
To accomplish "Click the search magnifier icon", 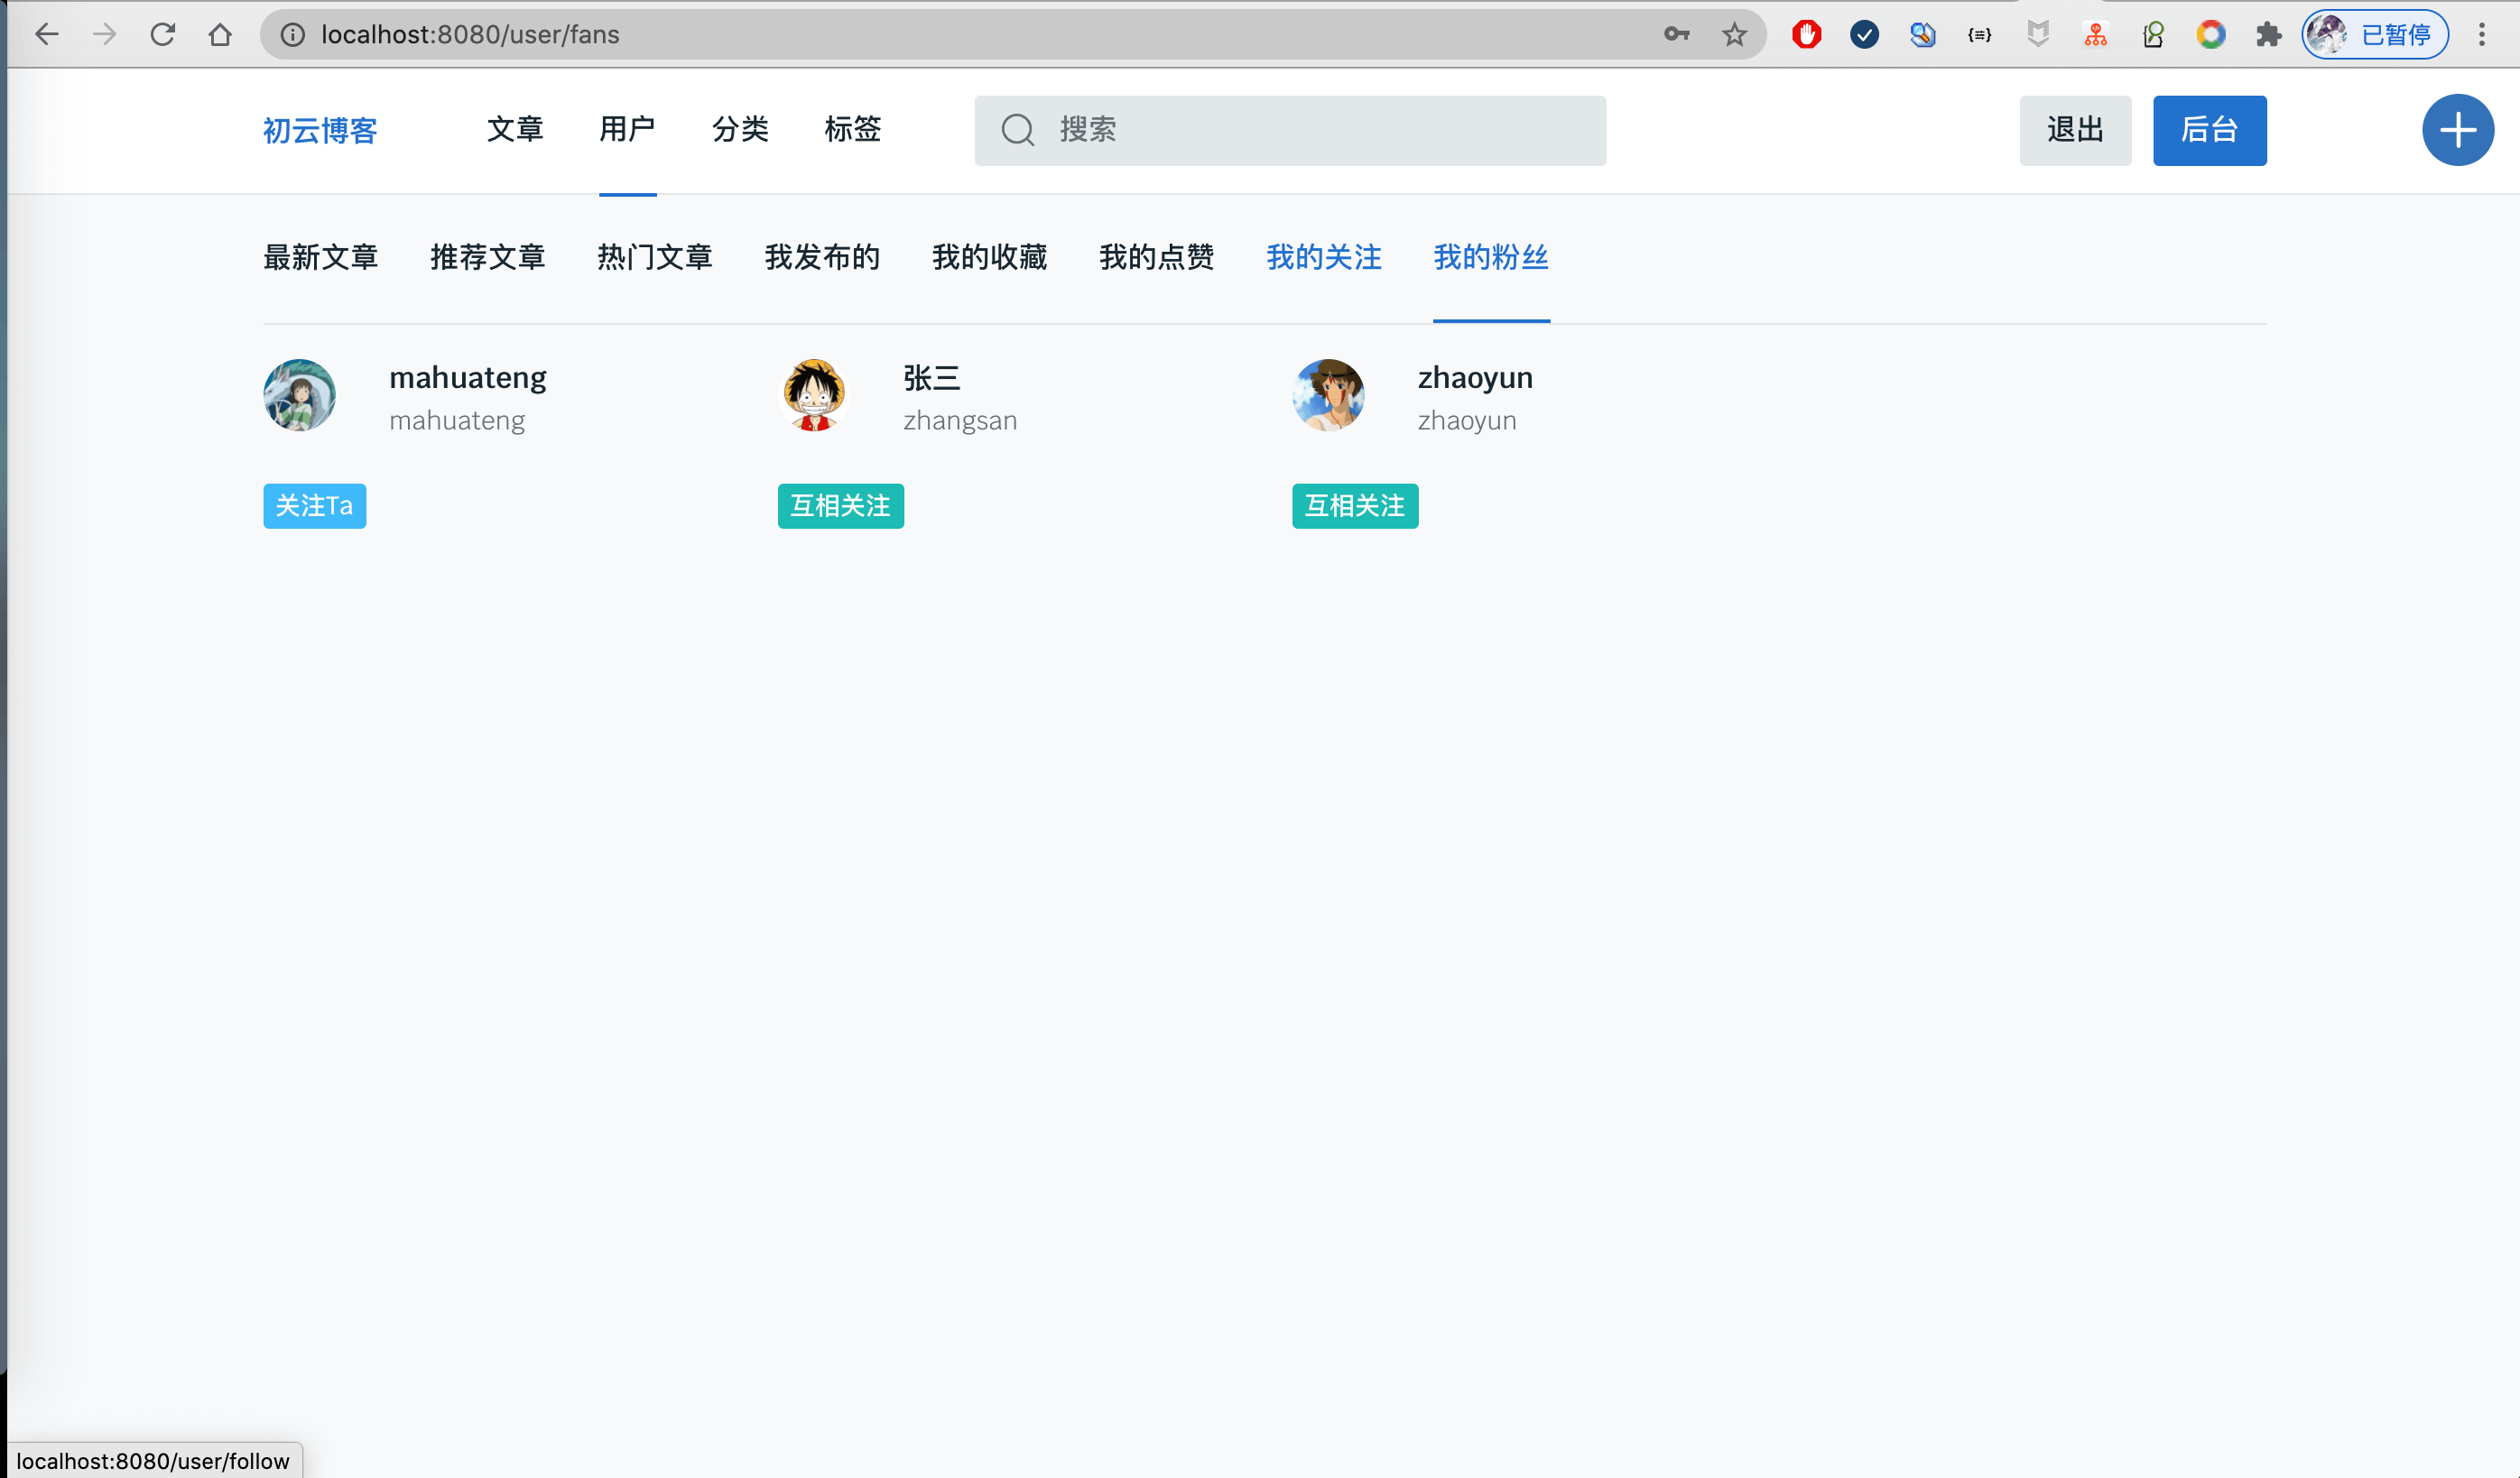I will click(x=1017, y=130).
